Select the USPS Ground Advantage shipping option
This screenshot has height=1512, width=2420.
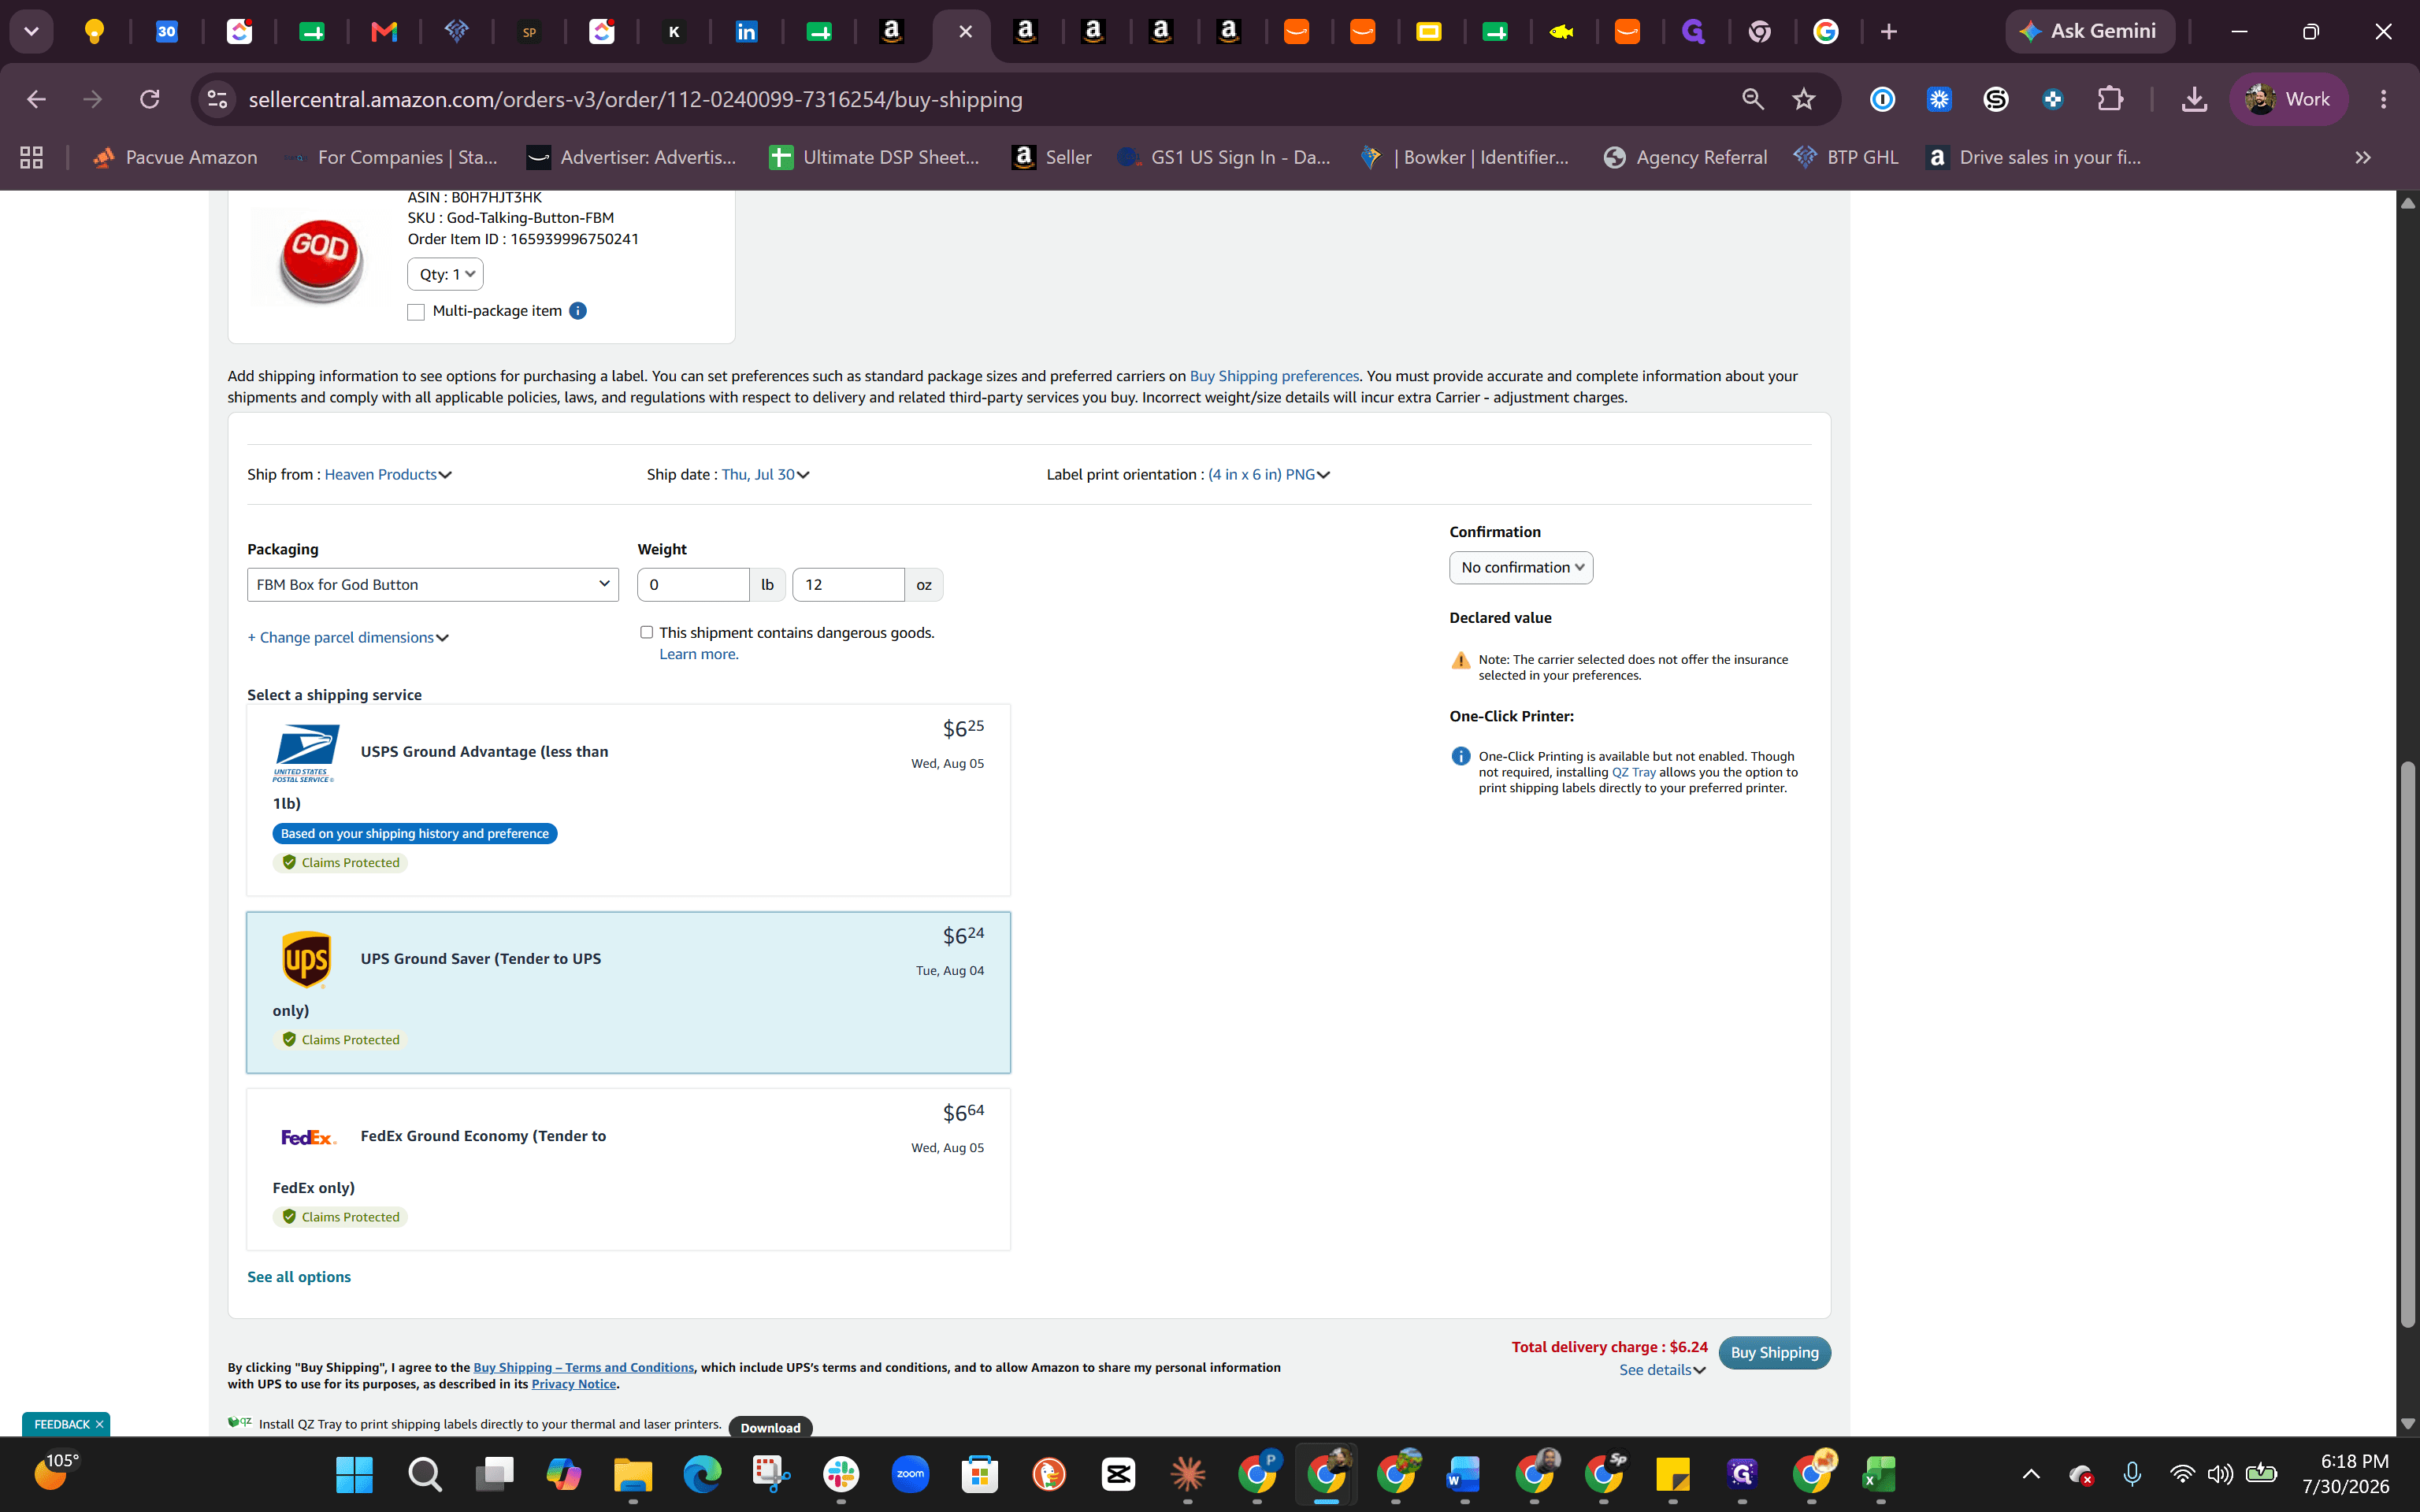[628, 800]
